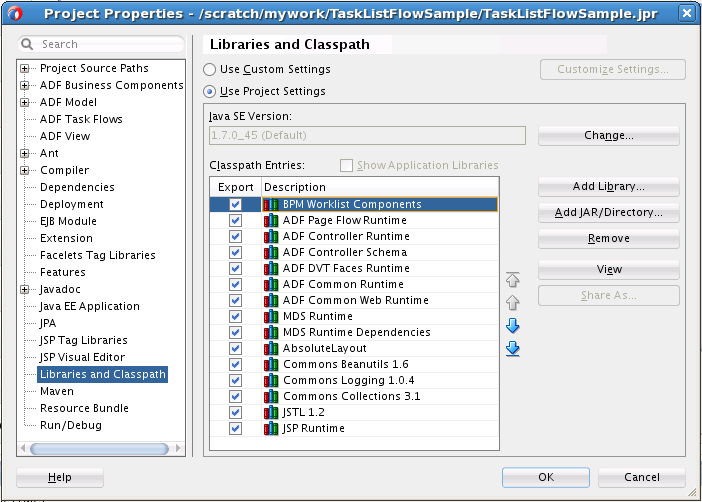Screen dimensions: 702x502
Task: Click the Commons Collections 3.1 library icon
Action: pos(271,396)
